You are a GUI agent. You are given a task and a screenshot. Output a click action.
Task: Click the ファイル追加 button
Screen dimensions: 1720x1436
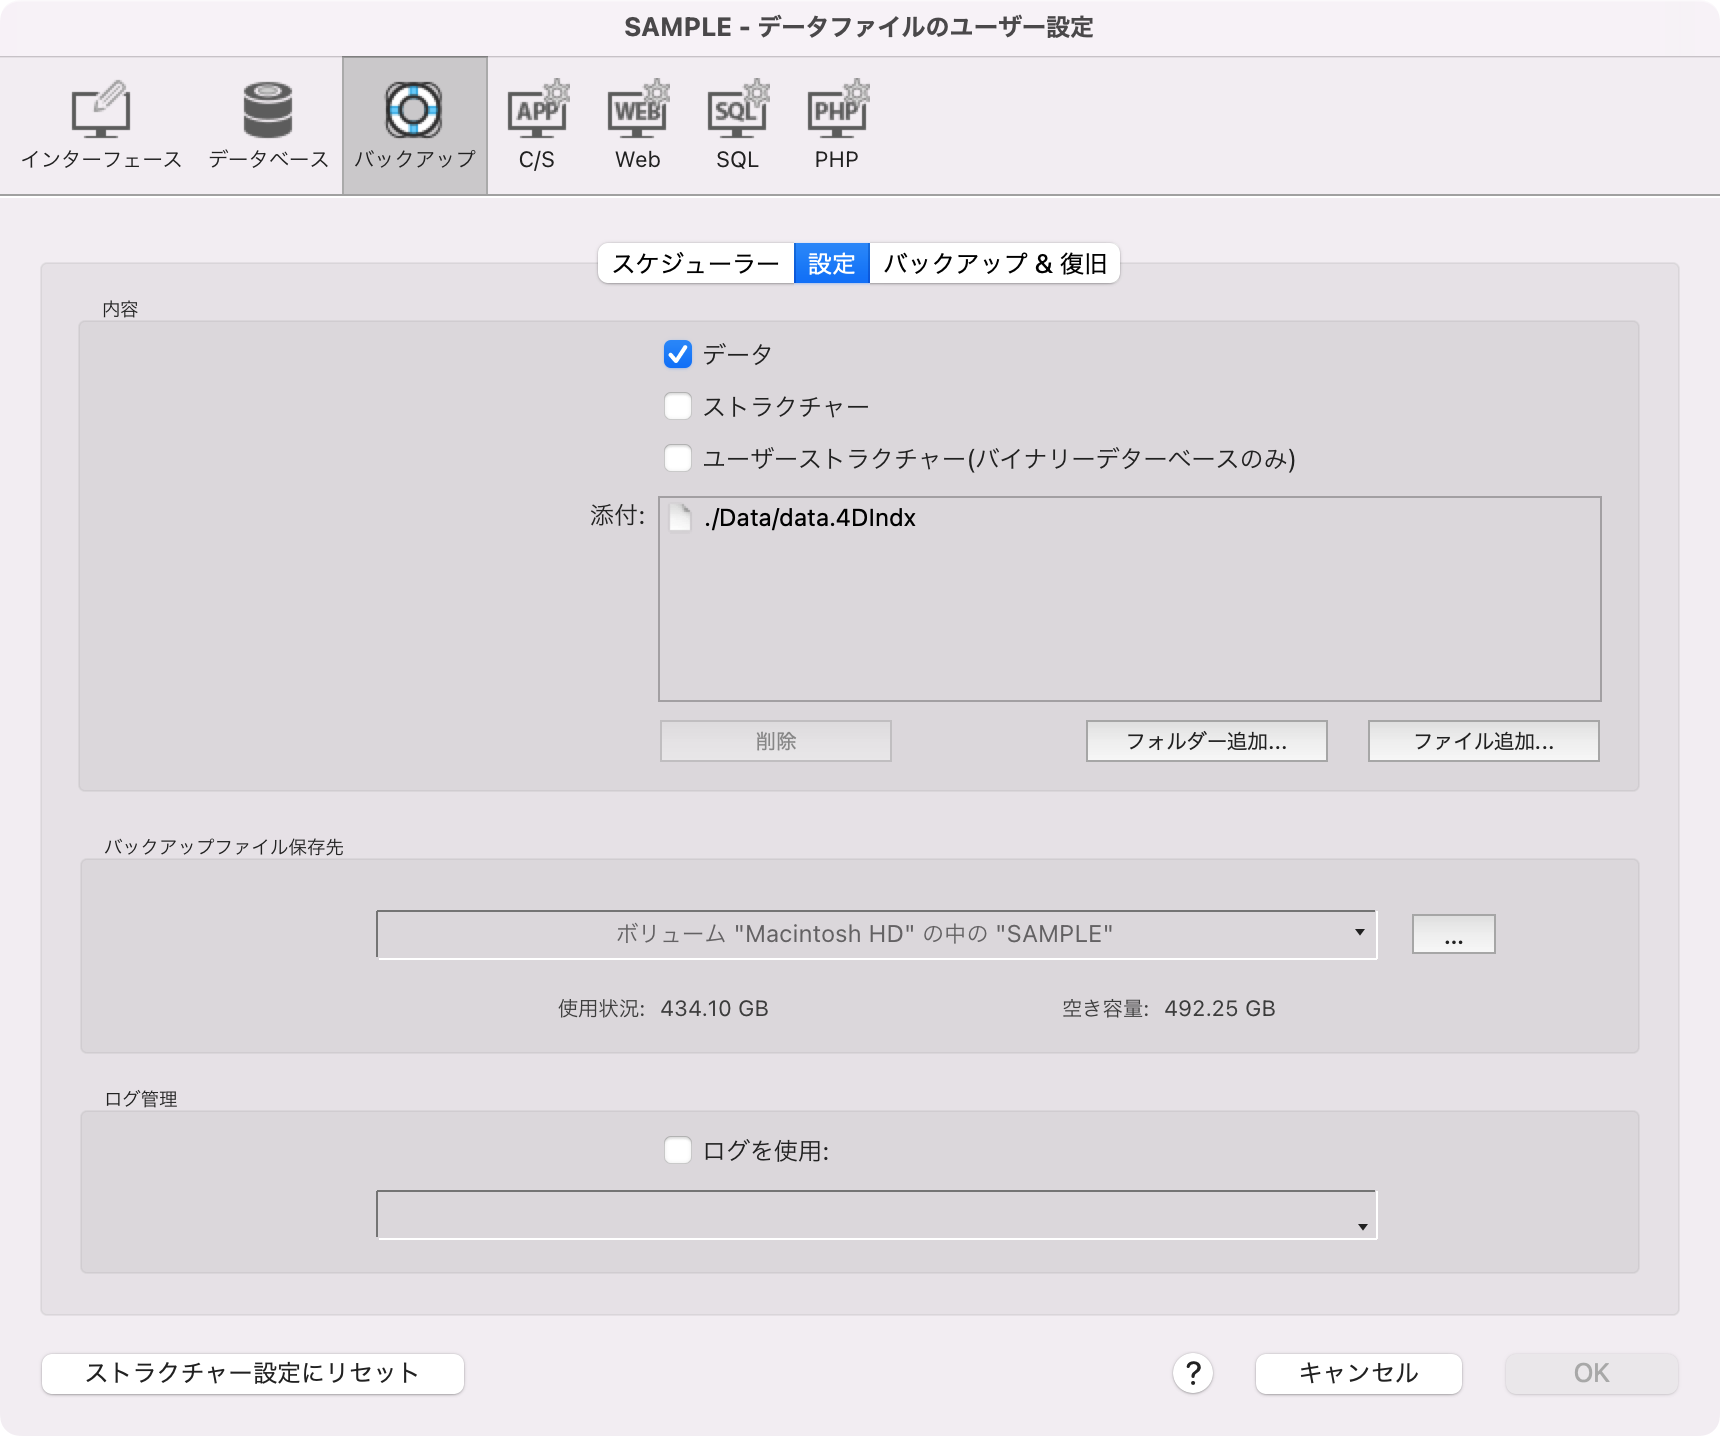[1482, 741]
